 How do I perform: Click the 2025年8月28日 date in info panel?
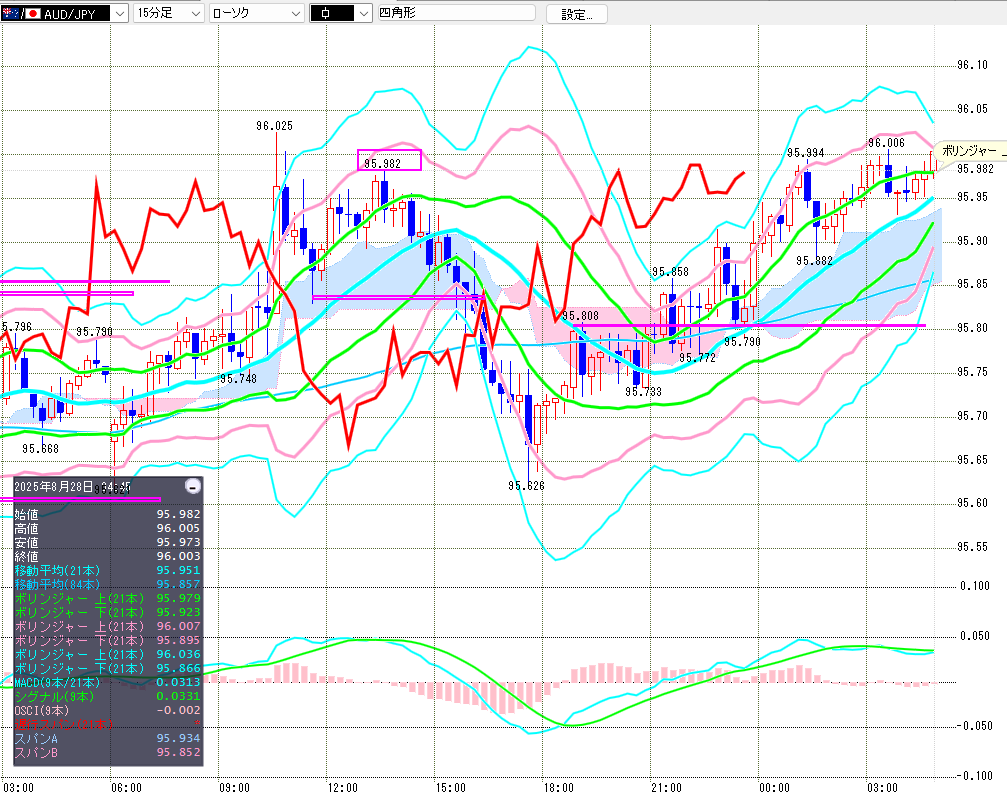tap(53, 487)
